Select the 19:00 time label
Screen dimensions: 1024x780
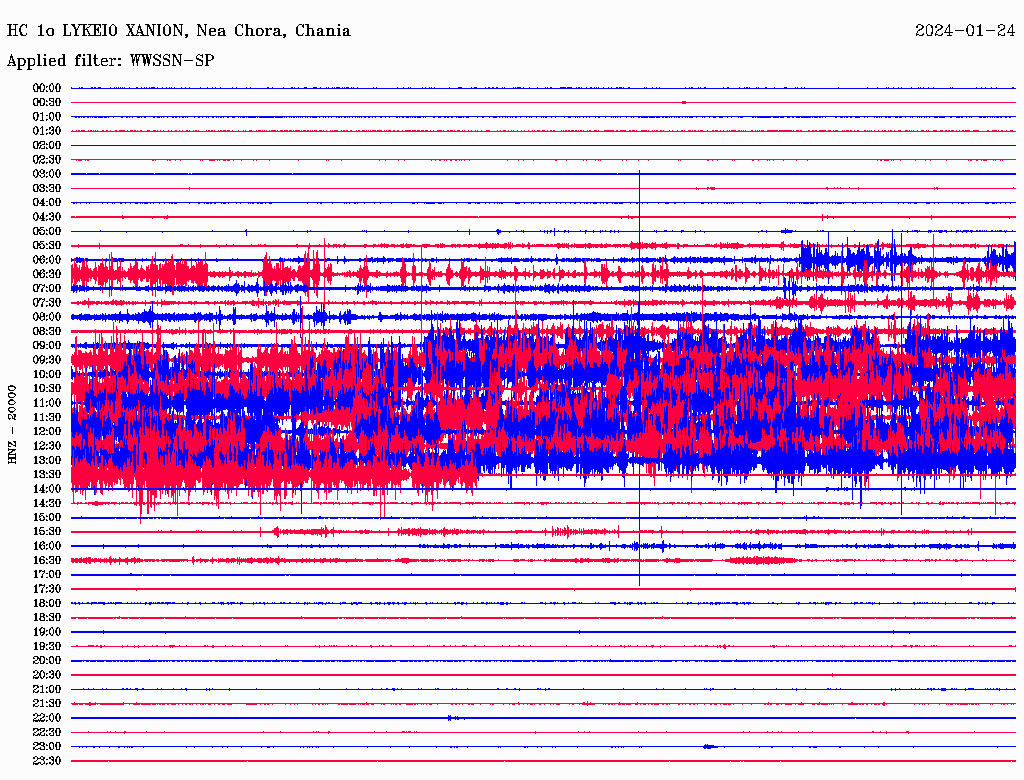(47, 632)
